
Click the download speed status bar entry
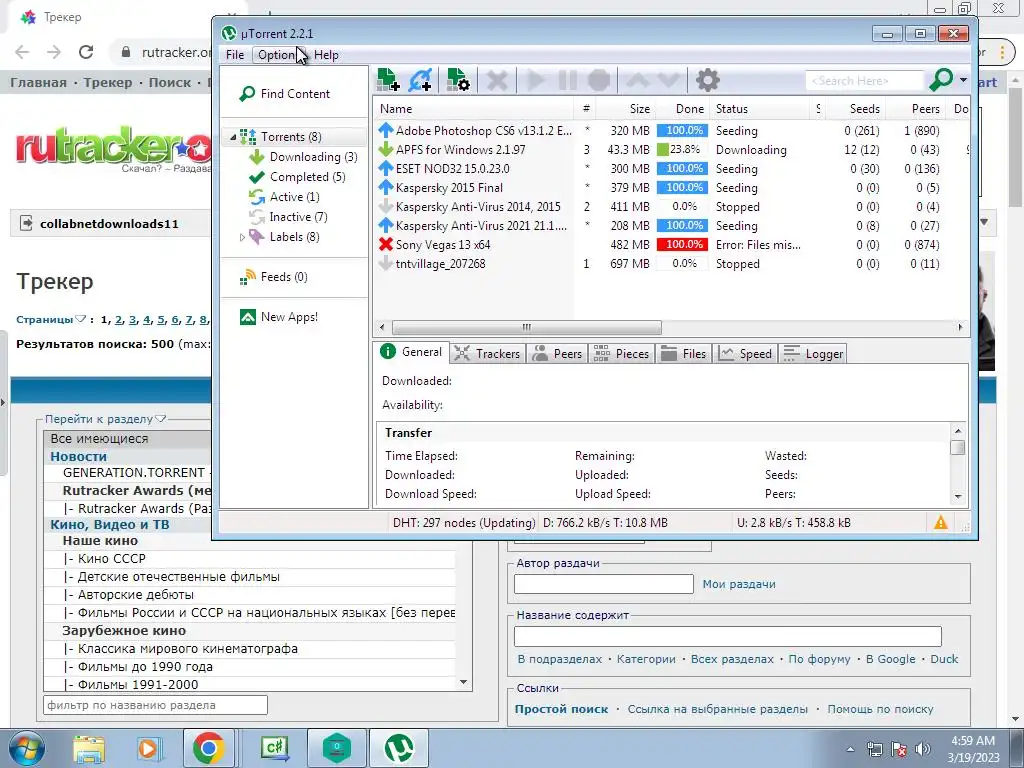point(605,523)
